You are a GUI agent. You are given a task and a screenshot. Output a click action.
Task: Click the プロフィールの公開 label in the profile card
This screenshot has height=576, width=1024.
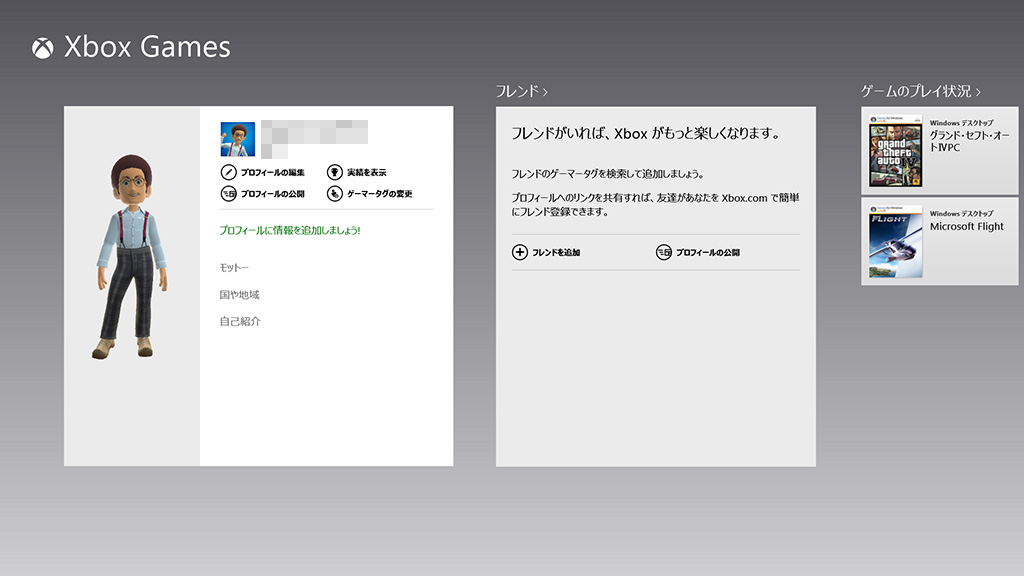click(272, 194)
